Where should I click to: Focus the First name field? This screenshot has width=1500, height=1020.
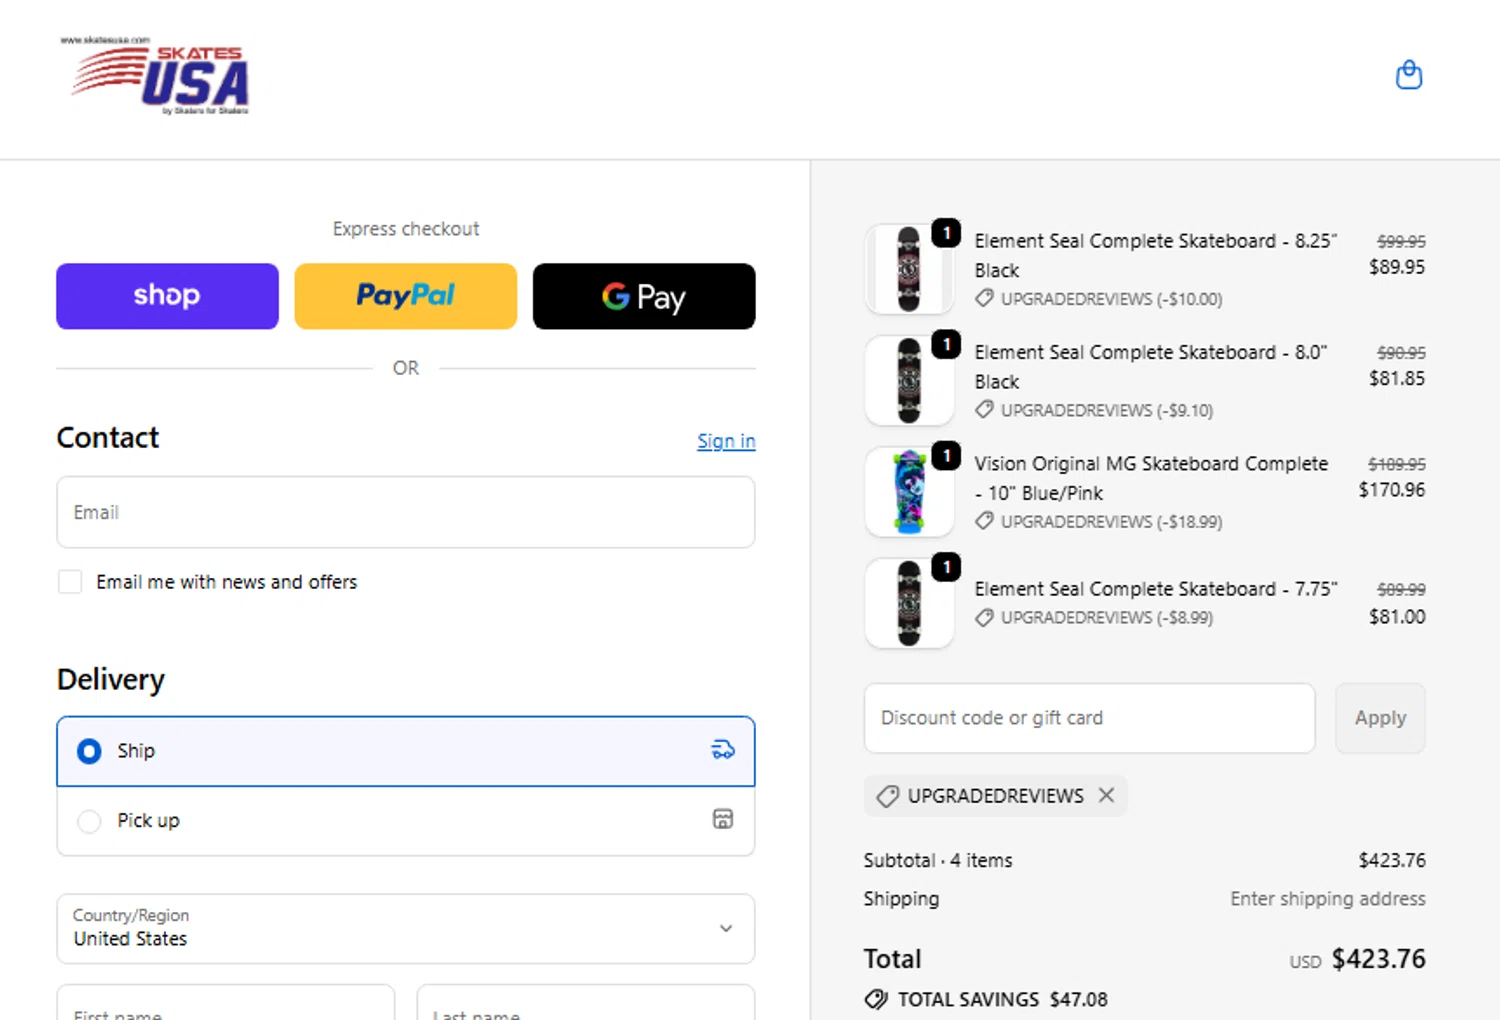point(226,1003)
